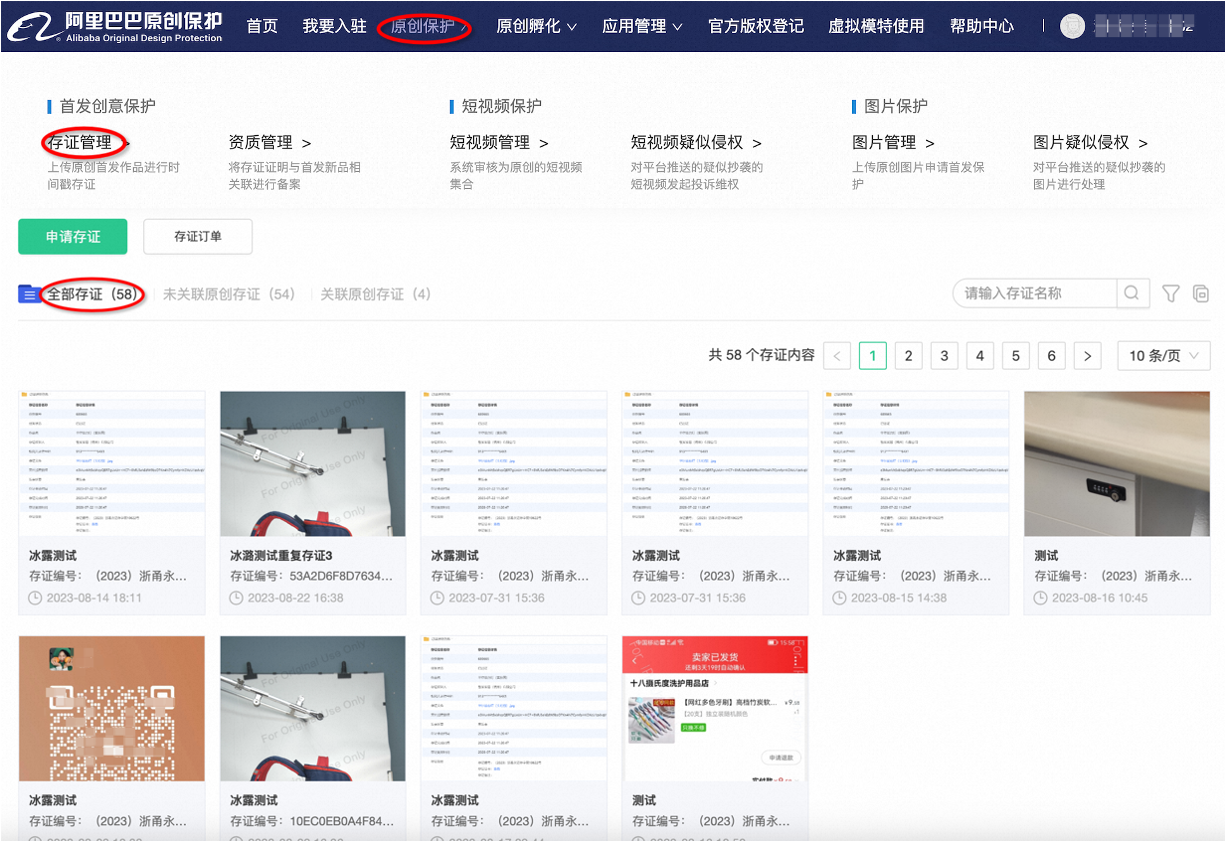Go to previous page arrow

(837, 356)
